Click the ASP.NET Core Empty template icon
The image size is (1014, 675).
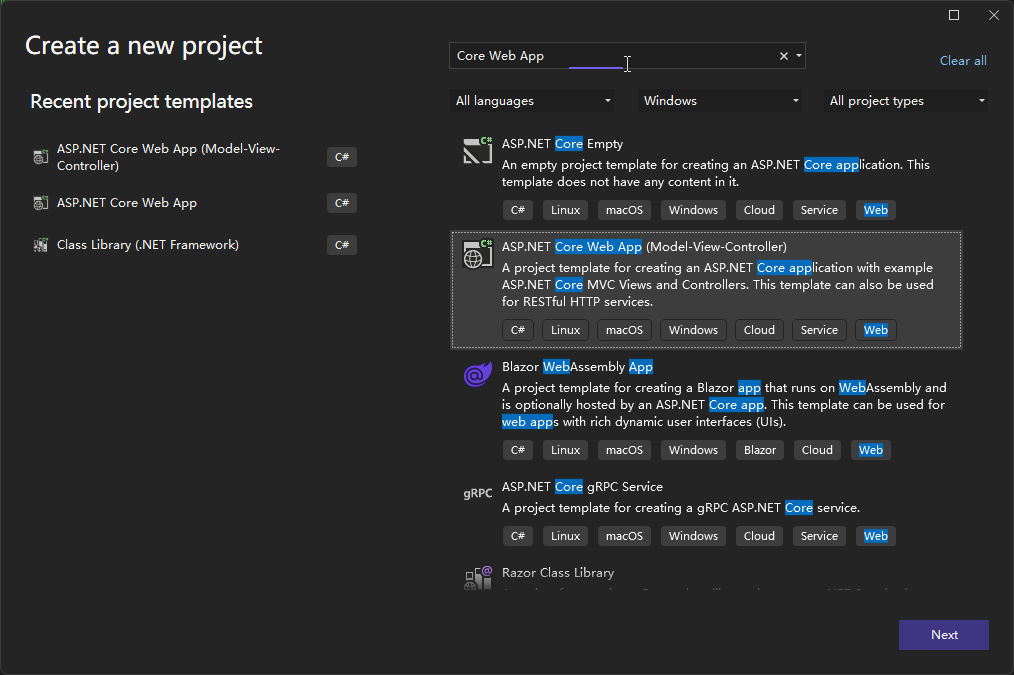478,150
